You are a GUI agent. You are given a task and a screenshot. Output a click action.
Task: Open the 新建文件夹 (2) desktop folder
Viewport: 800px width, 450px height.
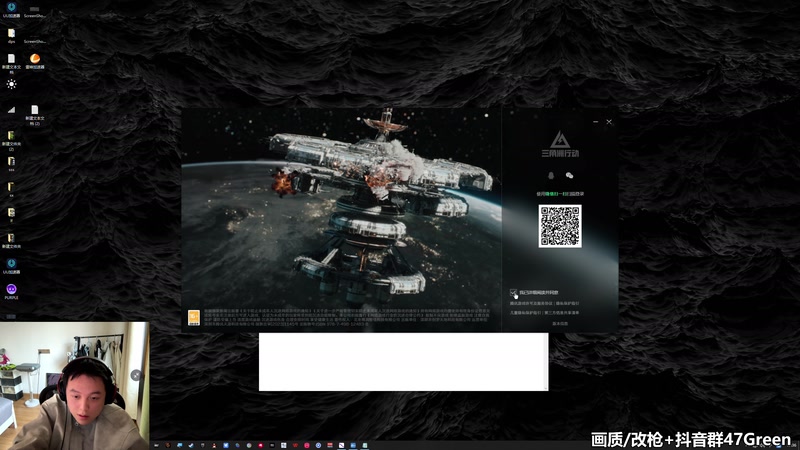[x=11, y=140]
